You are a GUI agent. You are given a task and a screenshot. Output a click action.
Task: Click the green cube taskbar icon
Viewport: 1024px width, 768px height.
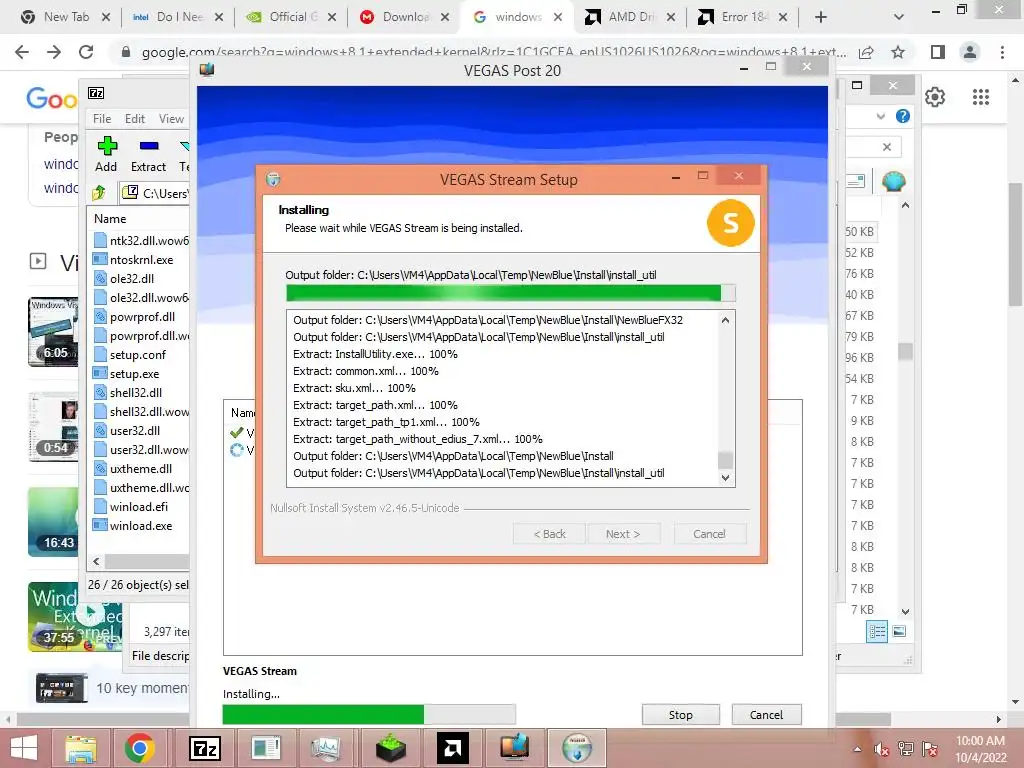pos(391,748)
